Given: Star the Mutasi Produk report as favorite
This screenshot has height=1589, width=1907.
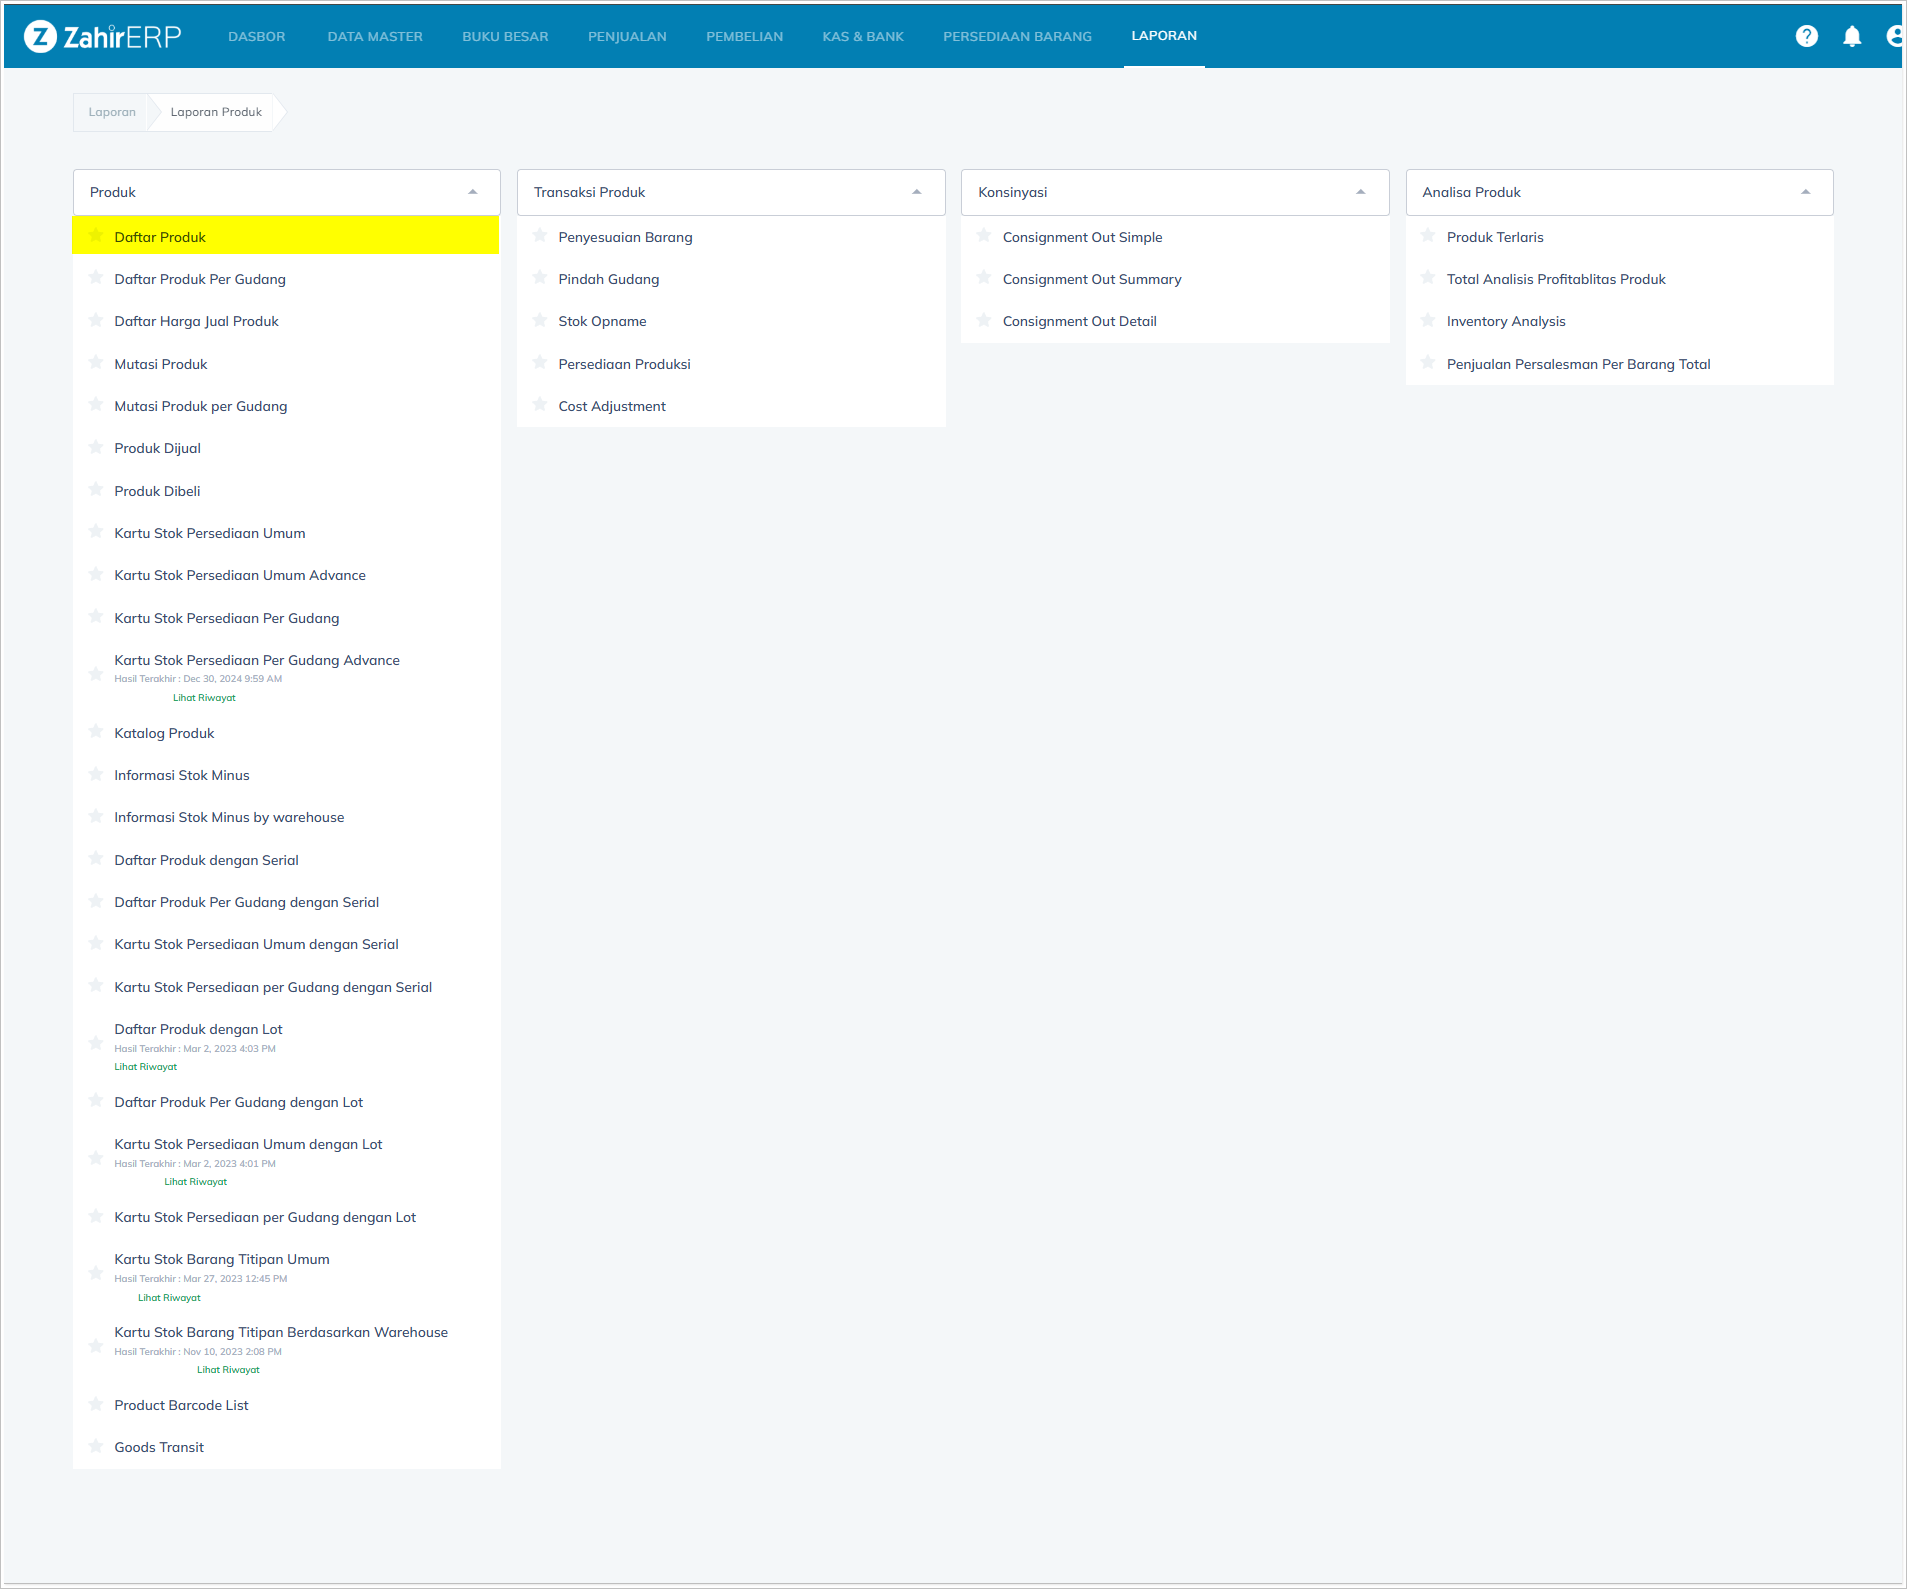Looking at the screenshot, I should [96, 363].
